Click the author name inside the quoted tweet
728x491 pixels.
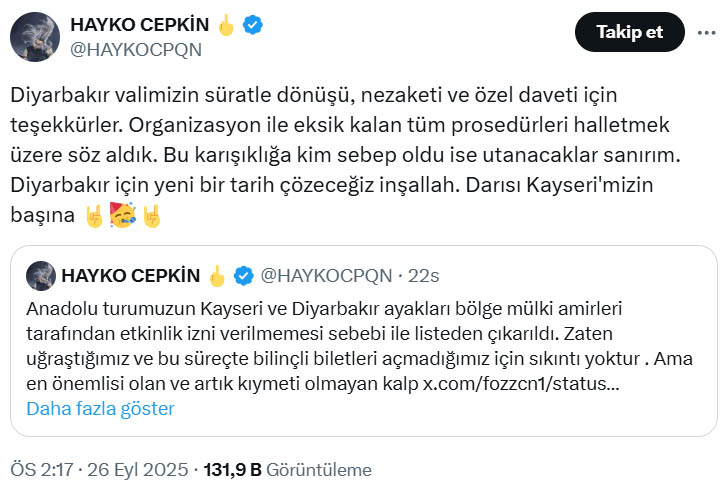click(130, 275)
